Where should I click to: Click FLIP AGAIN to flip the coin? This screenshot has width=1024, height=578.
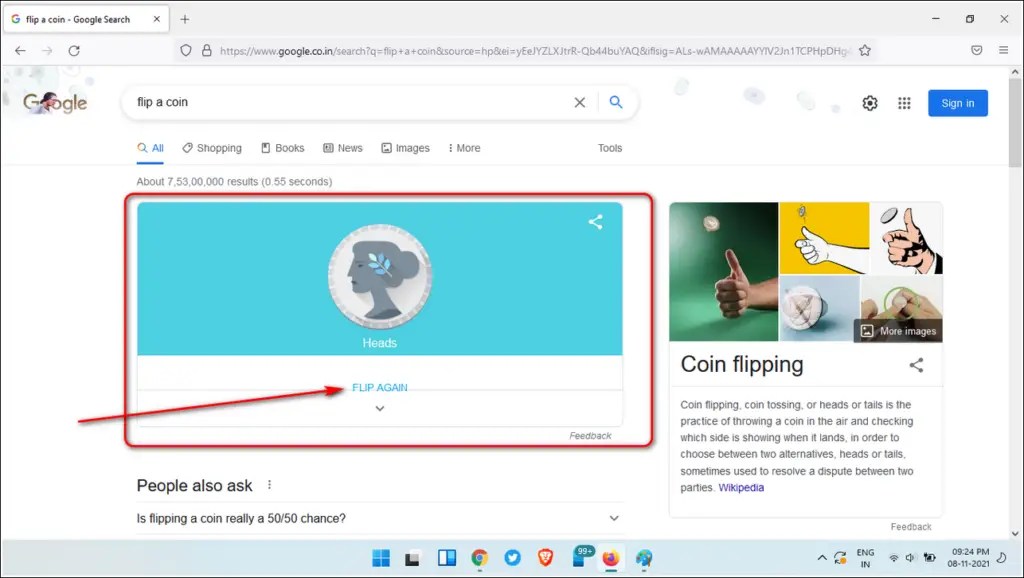379,387
